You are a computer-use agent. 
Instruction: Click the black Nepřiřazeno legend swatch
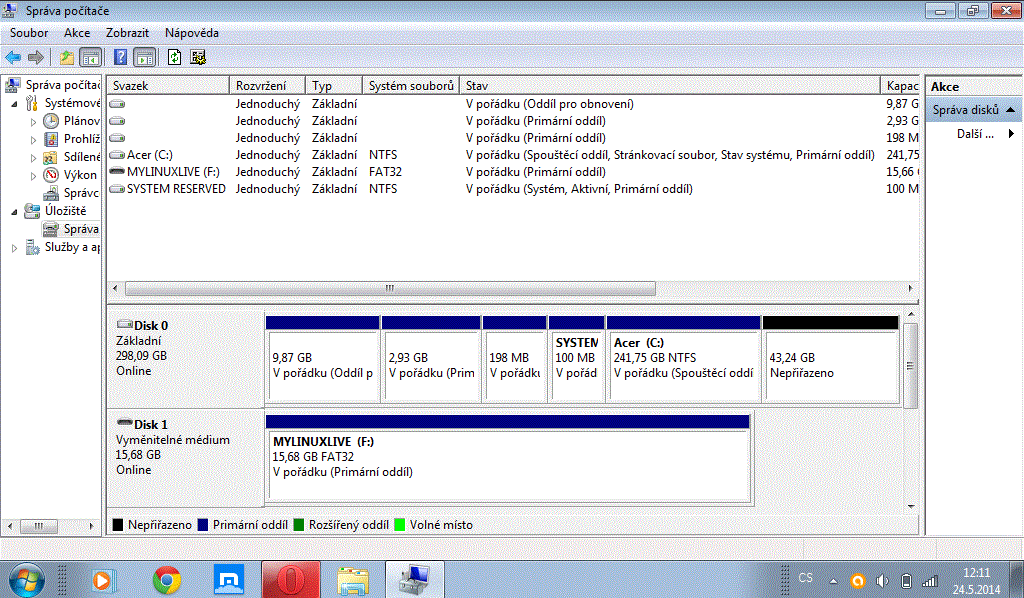[118, 525]
